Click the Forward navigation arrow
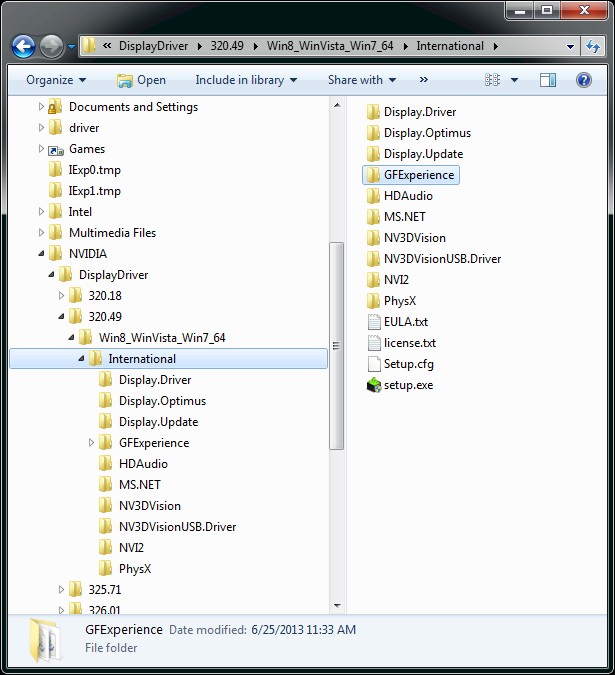 point(52,46)
